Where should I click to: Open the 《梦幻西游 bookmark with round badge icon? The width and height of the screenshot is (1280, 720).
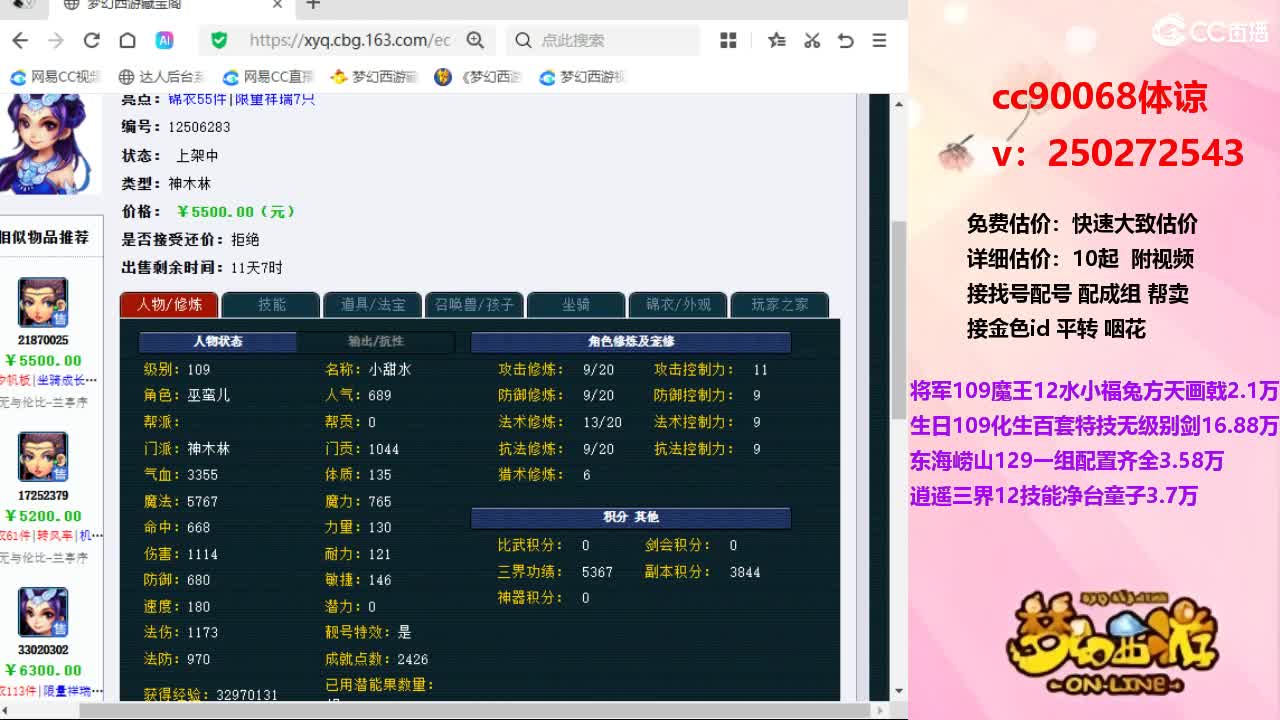coord(479,77)
